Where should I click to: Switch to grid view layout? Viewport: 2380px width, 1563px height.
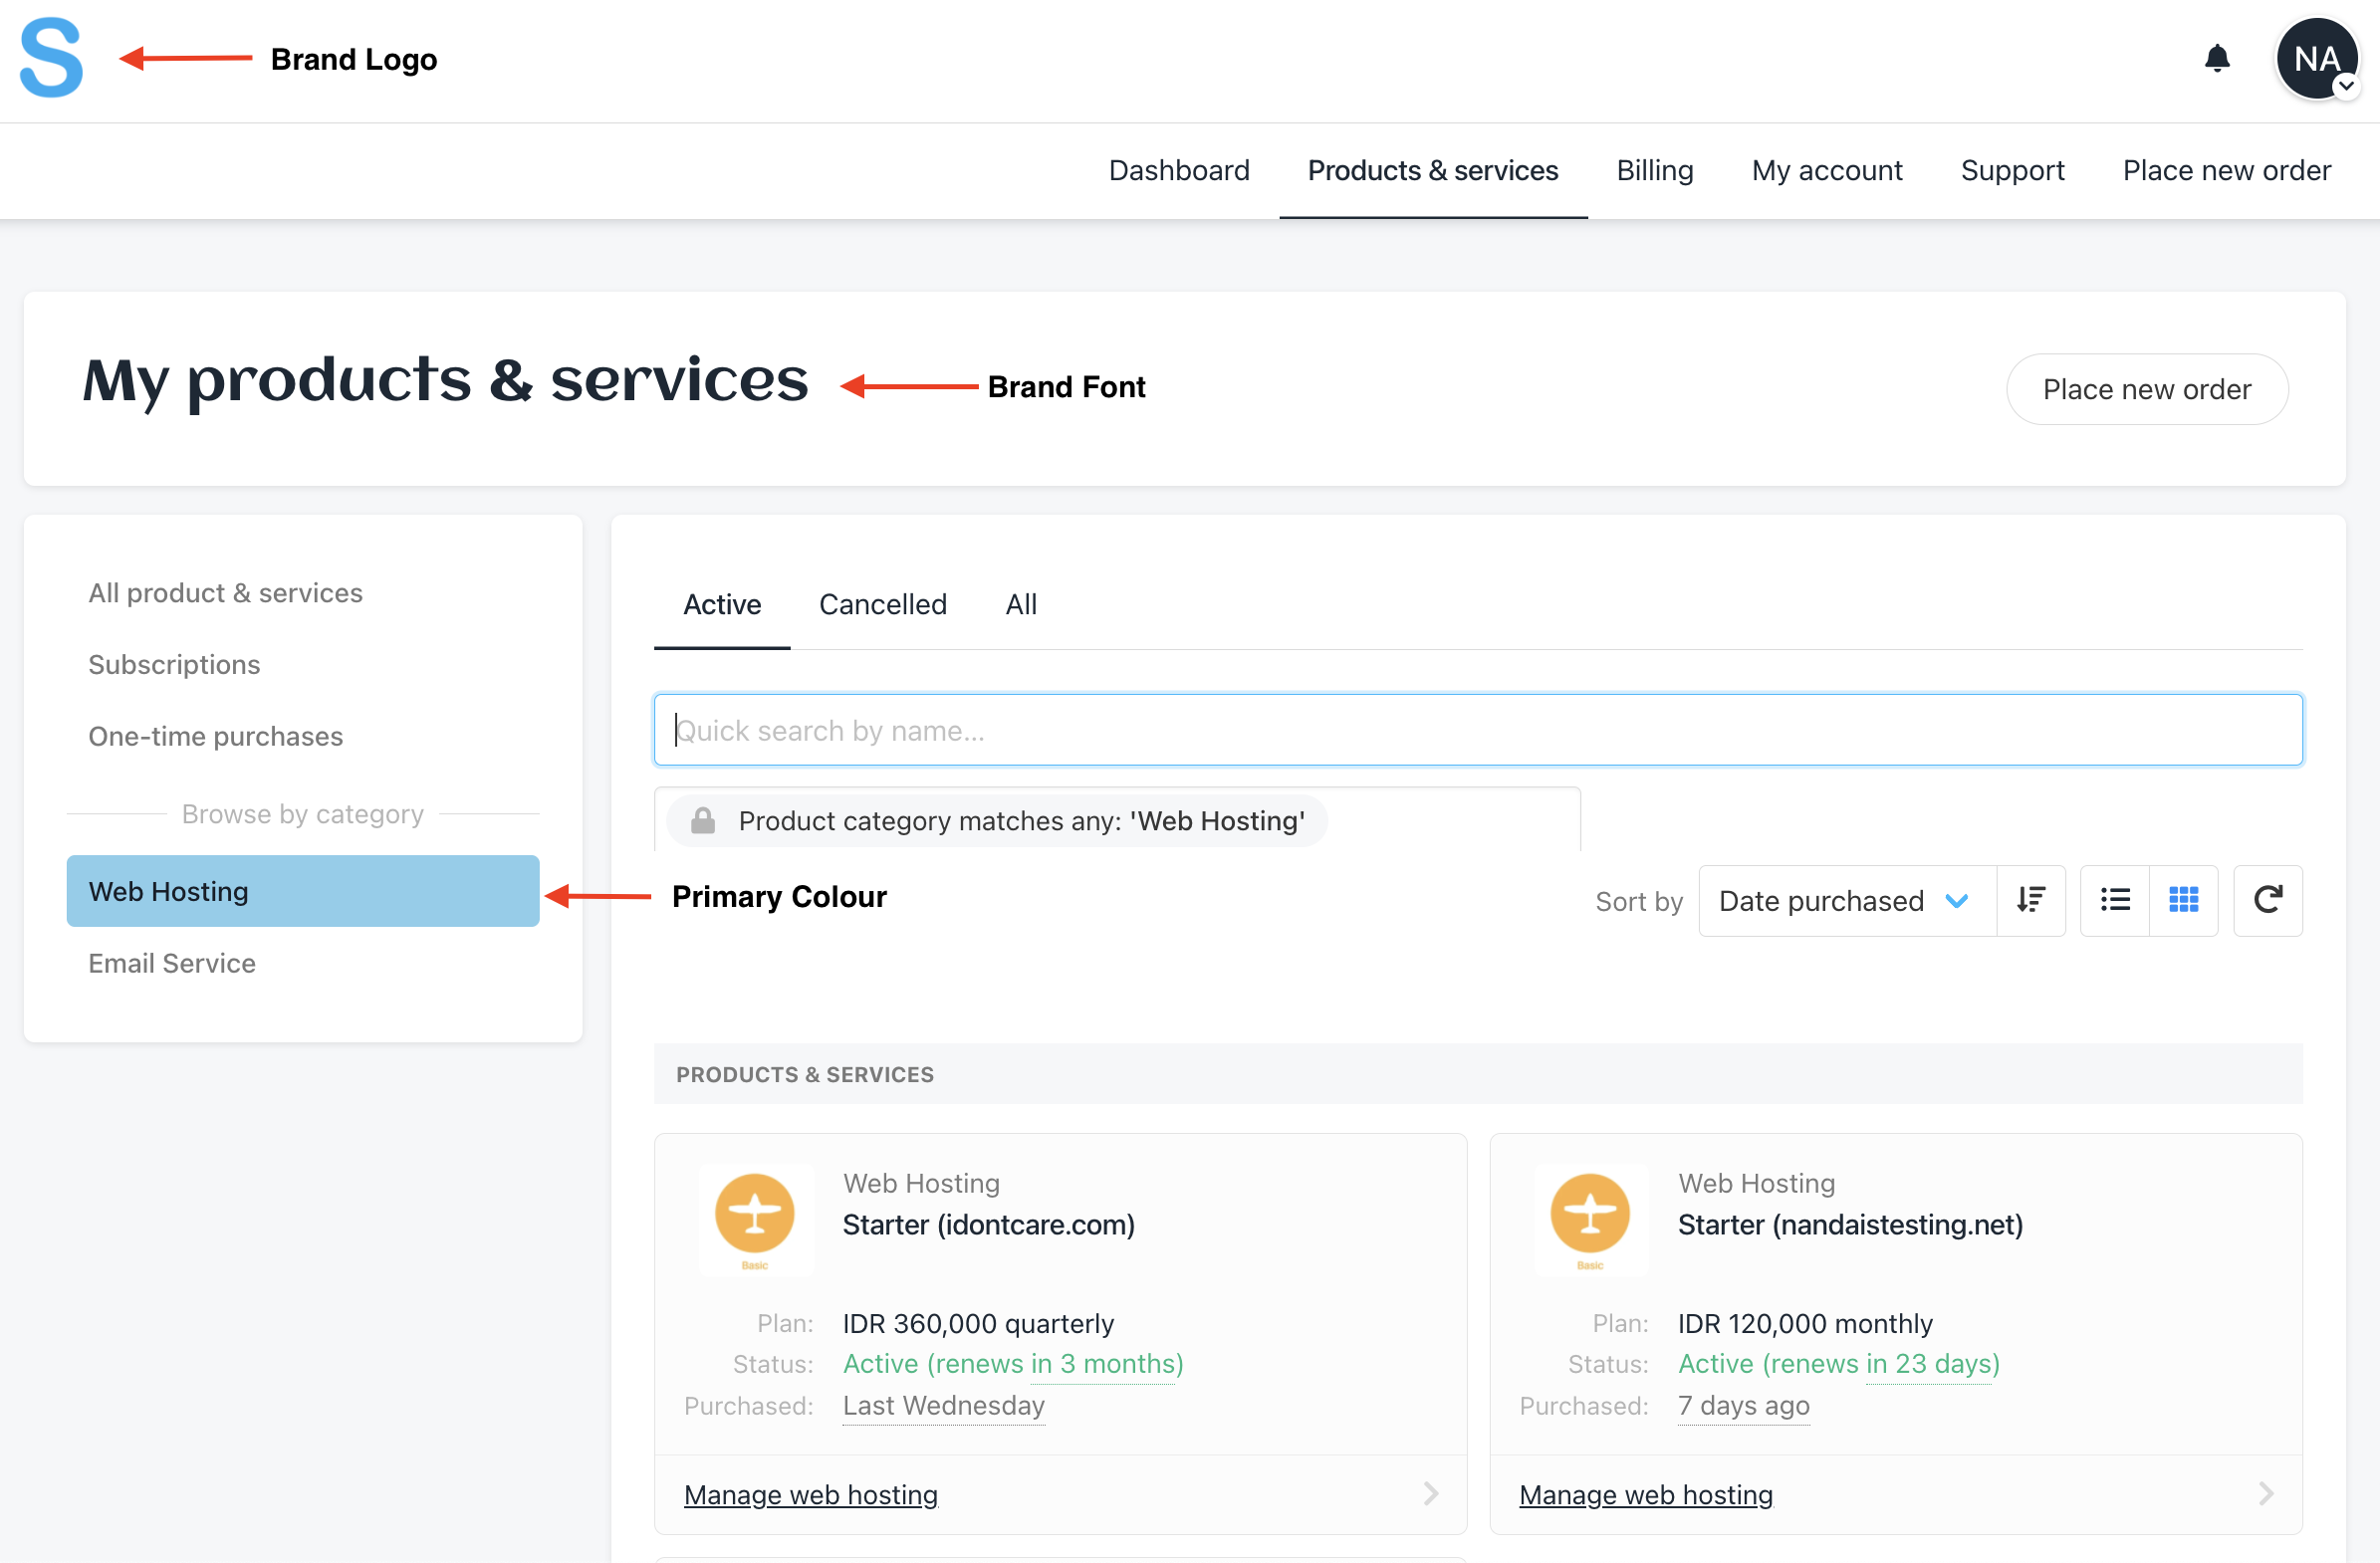tap(2183, 900)
